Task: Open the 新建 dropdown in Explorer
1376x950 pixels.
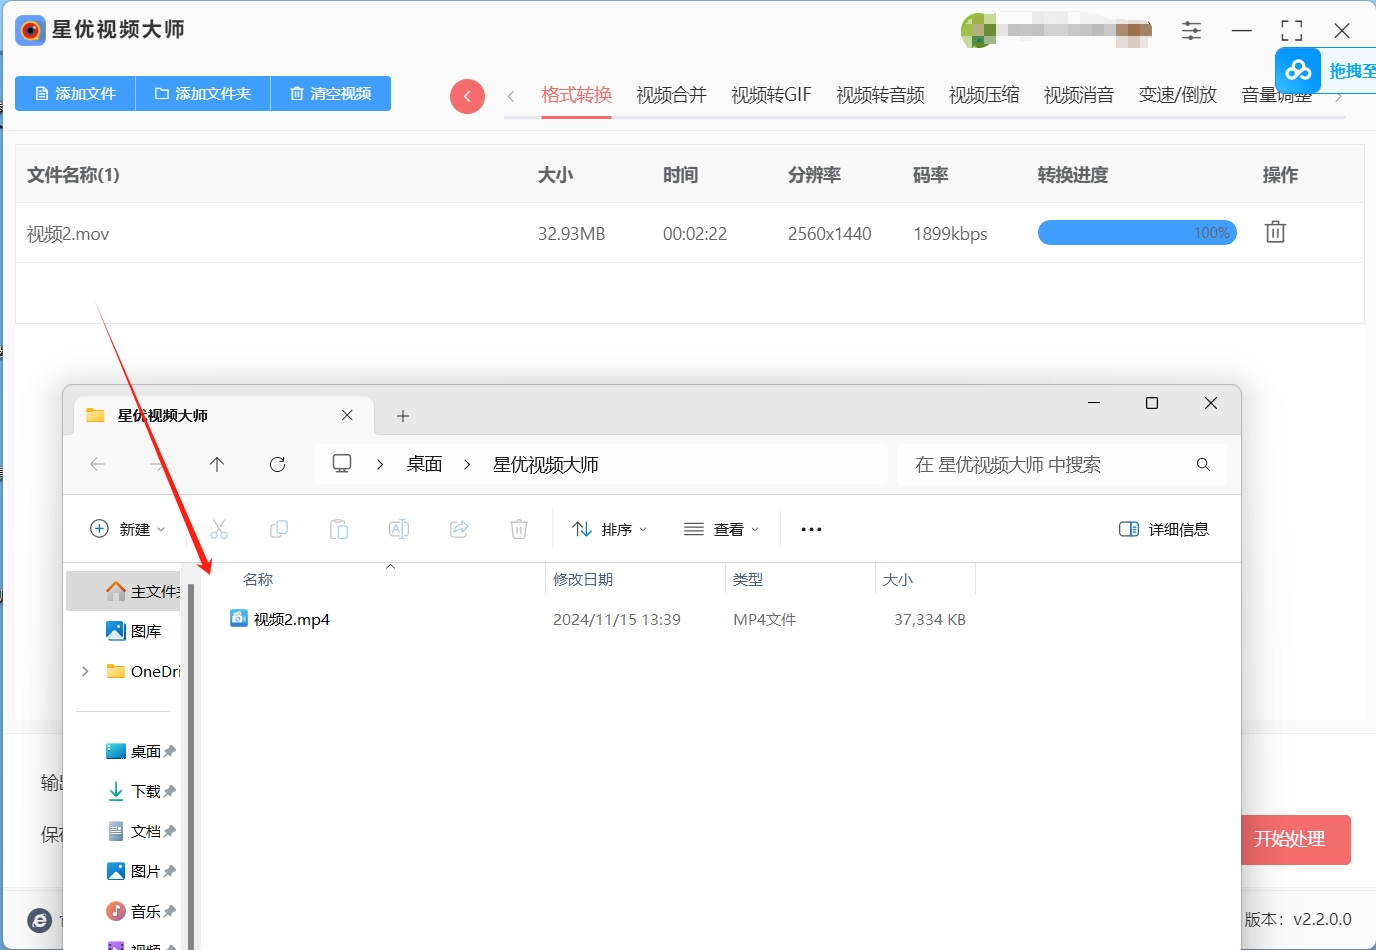Action: click(128, 529)
